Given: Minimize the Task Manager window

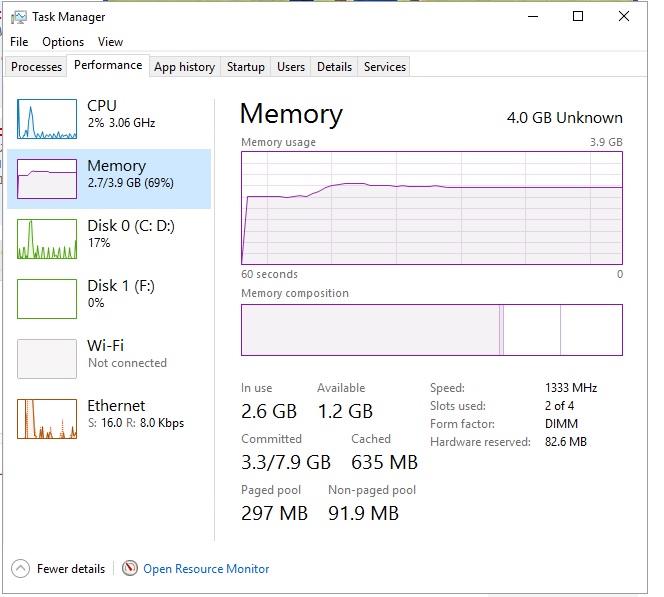Looking at the screenshot, I should click(533, 17).
